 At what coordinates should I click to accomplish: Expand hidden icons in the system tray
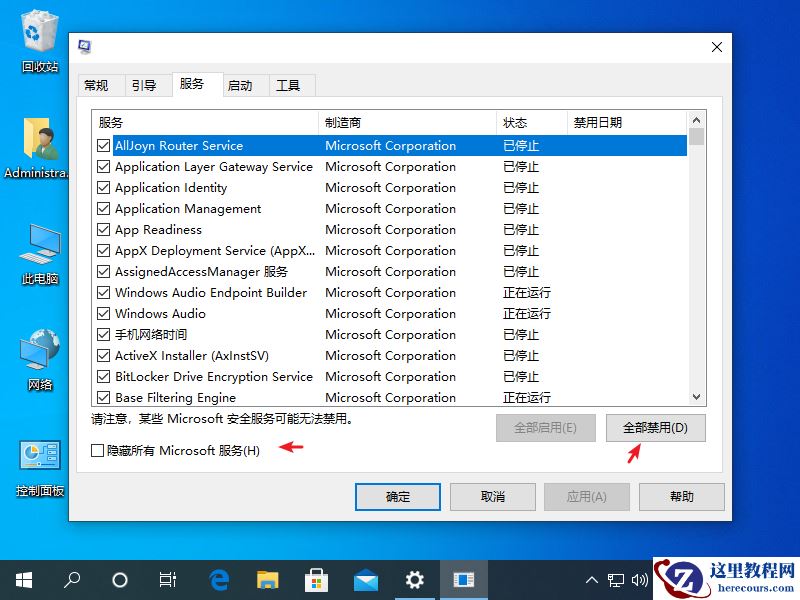pos(592,579)
